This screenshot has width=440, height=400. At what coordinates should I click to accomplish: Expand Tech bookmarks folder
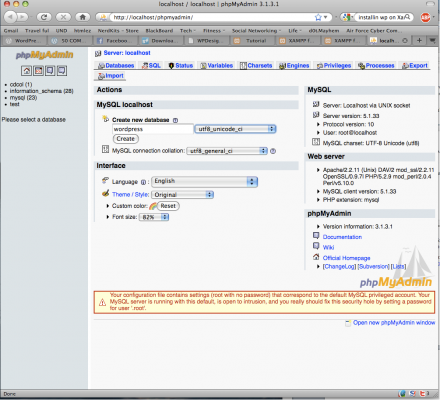[x=188, y=31]
